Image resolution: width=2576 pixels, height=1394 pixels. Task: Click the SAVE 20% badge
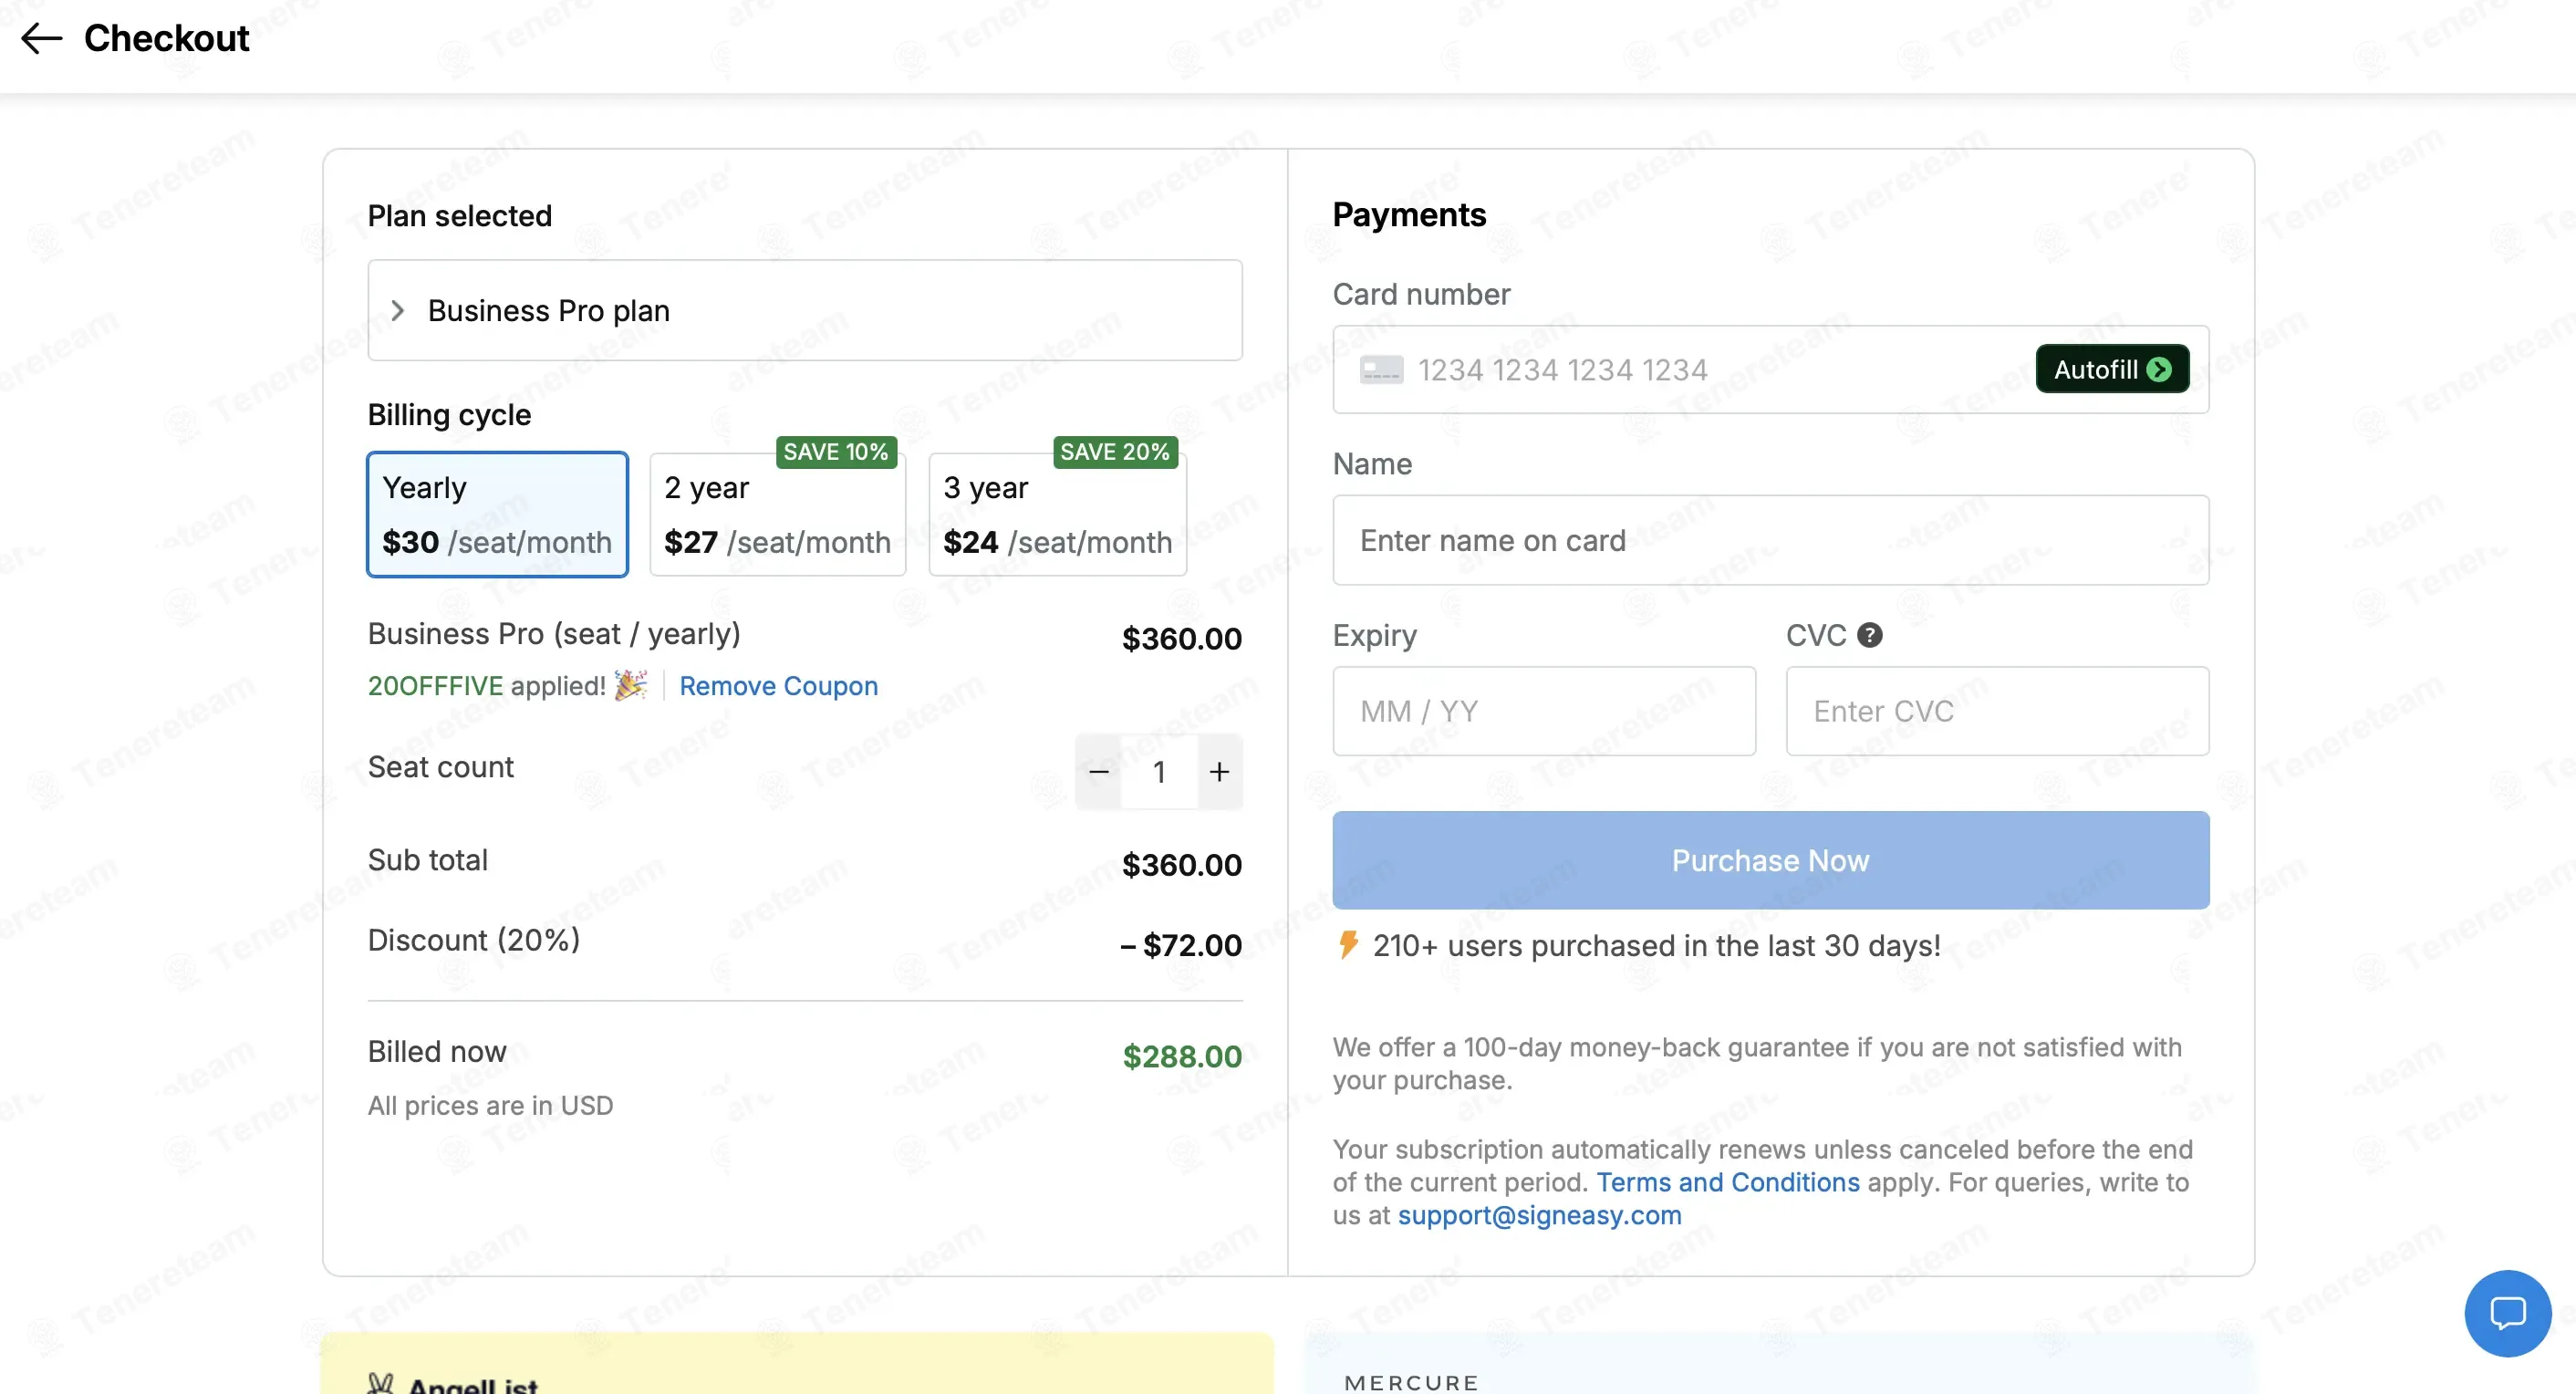point(1115,452)
